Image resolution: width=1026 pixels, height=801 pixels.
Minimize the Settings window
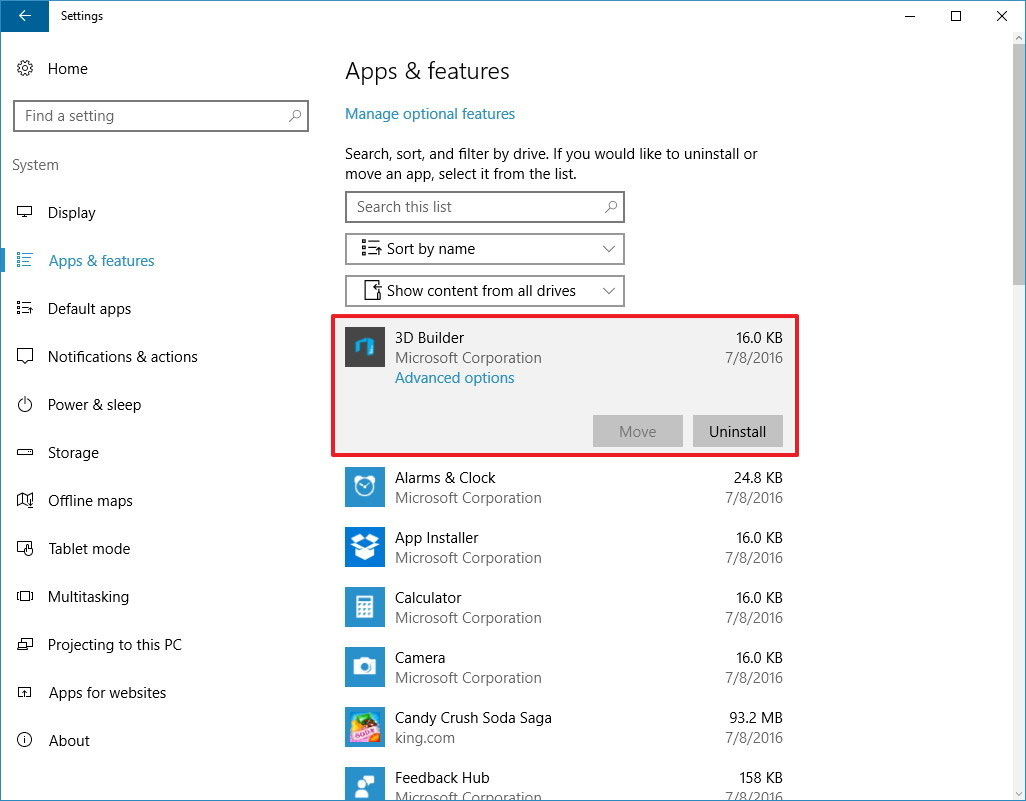[x=910, y=16]
